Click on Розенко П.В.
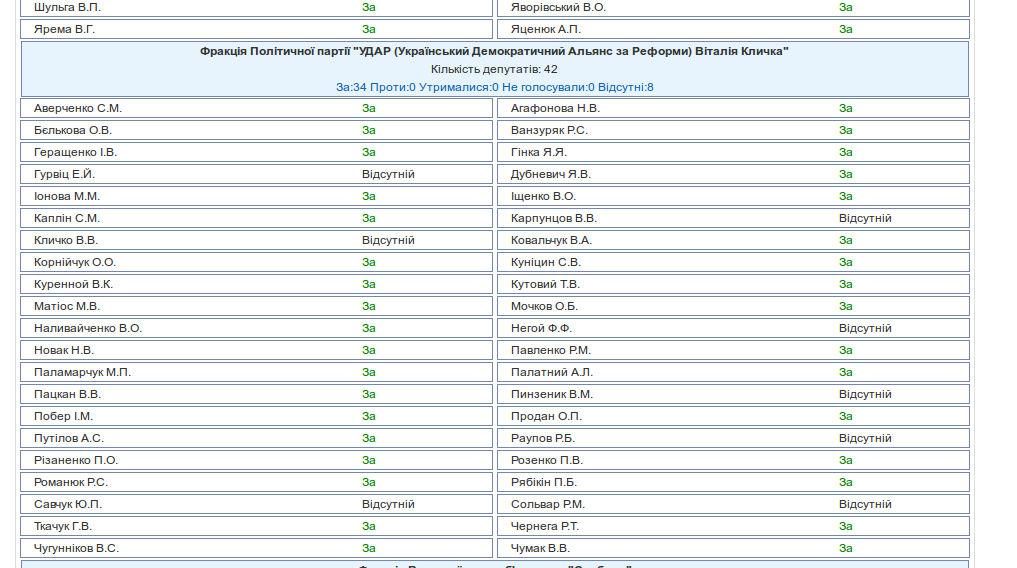 [547, 461]
